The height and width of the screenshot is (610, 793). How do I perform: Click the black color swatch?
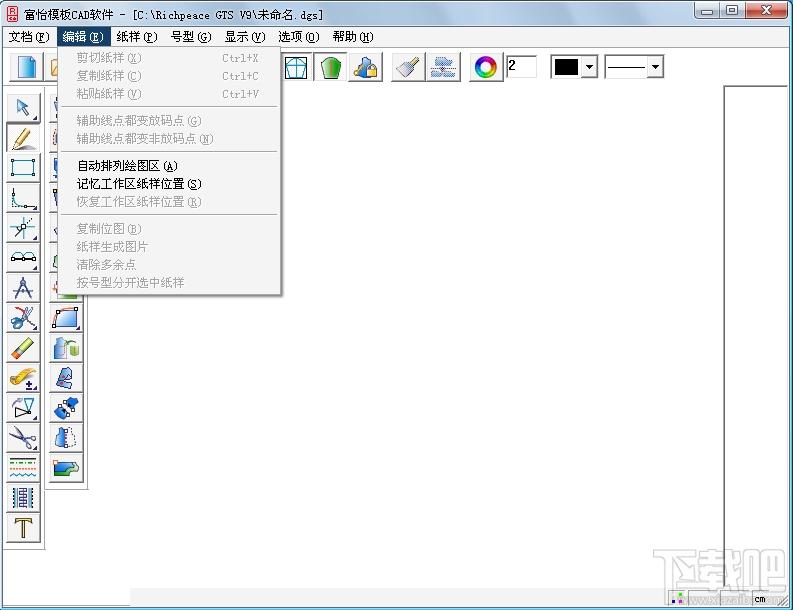tap(566, 66)
